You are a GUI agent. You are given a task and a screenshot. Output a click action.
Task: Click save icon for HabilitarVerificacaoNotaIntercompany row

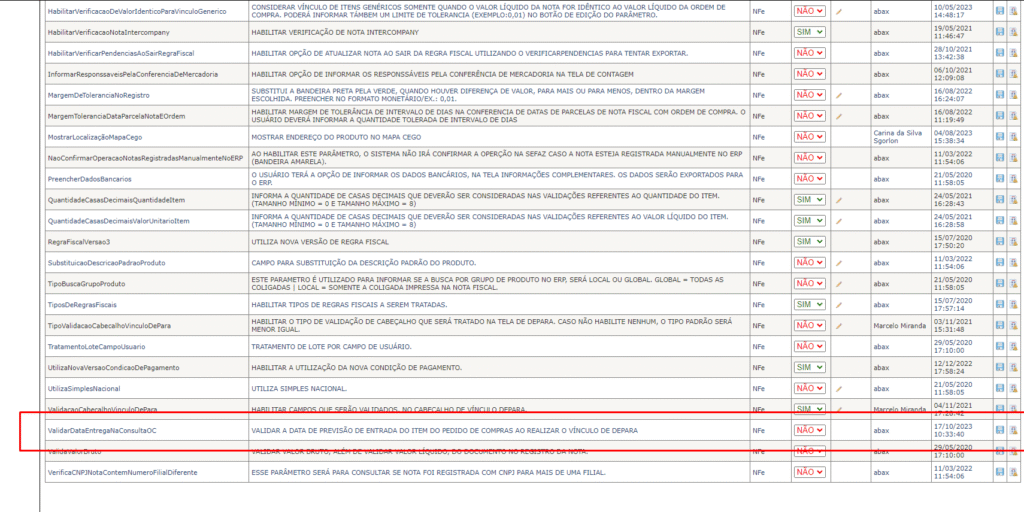point(999,32)
